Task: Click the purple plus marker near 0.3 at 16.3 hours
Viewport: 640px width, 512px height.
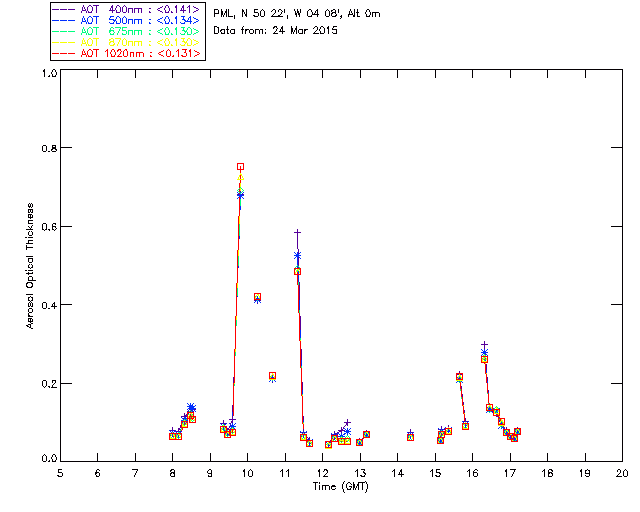Action: tap(484, 345)
